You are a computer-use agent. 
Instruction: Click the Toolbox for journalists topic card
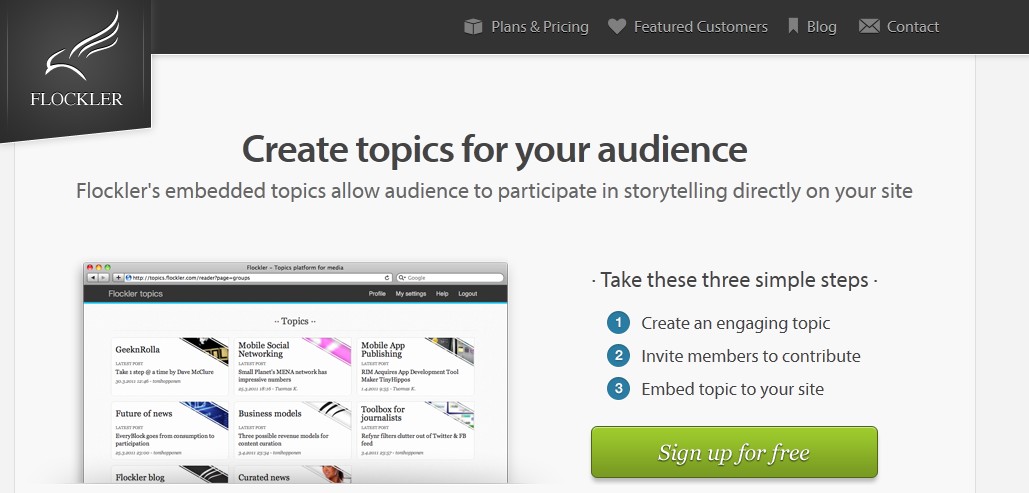[x=416, y=428]
